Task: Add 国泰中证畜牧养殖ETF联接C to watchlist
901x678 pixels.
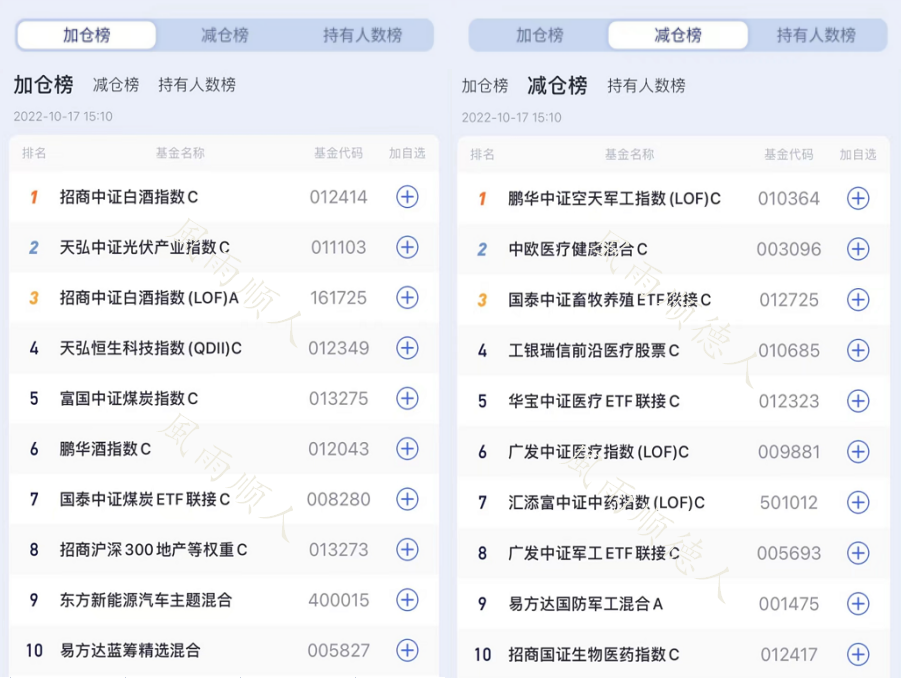Action: 858,300
